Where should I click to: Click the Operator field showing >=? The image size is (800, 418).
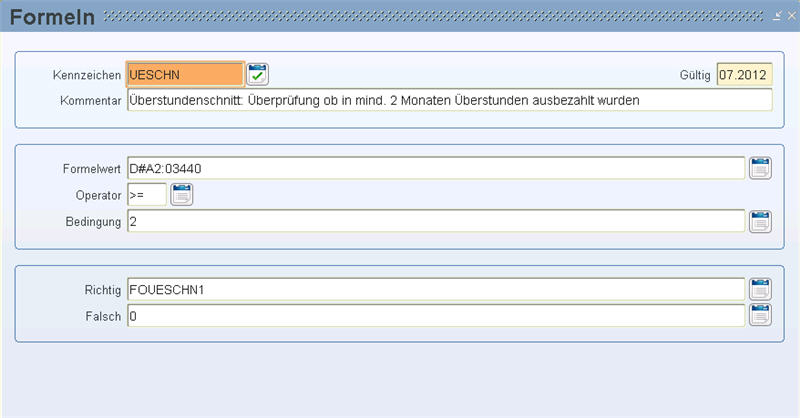tap(147, 194)
